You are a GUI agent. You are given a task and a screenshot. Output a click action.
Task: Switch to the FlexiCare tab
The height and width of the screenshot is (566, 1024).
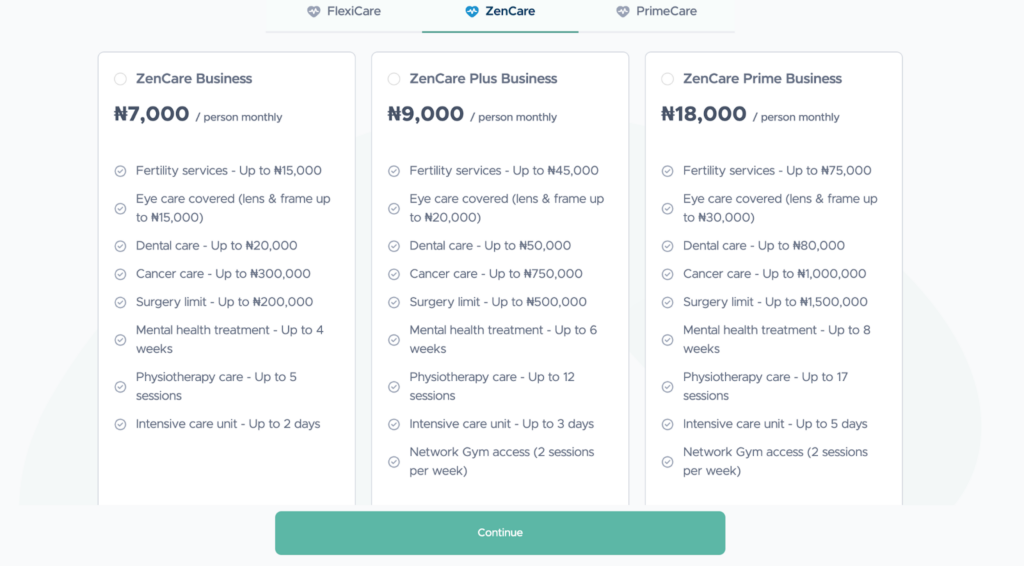click(x=344, y=12)
